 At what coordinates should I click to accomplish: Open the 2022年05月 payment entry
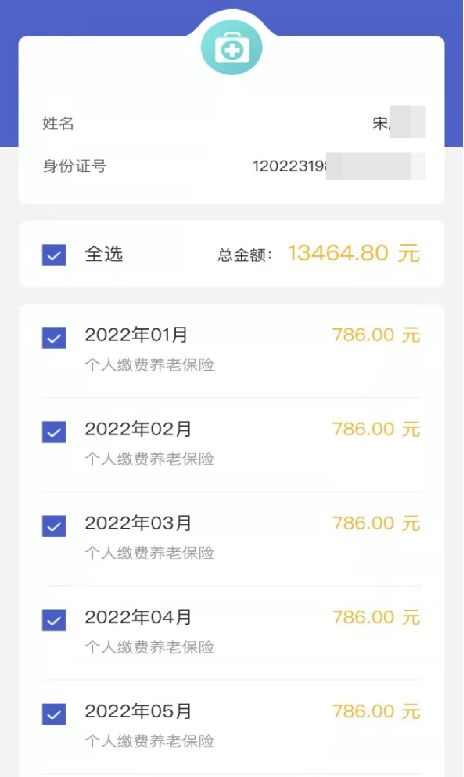pos(232,726)
